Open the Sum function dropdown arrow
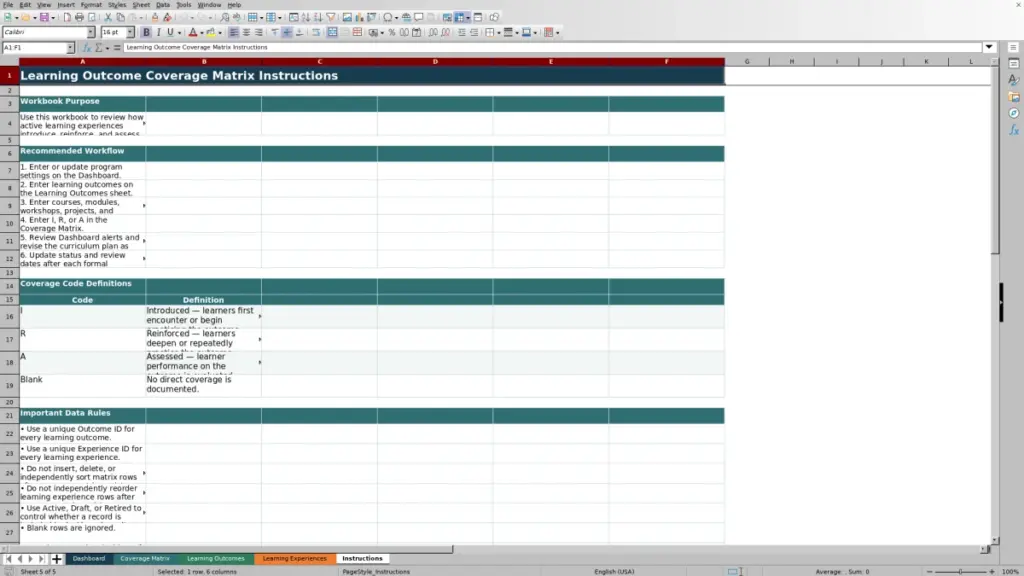The width and height of the screenshot is (1024, 576). (x=107, y=48)
